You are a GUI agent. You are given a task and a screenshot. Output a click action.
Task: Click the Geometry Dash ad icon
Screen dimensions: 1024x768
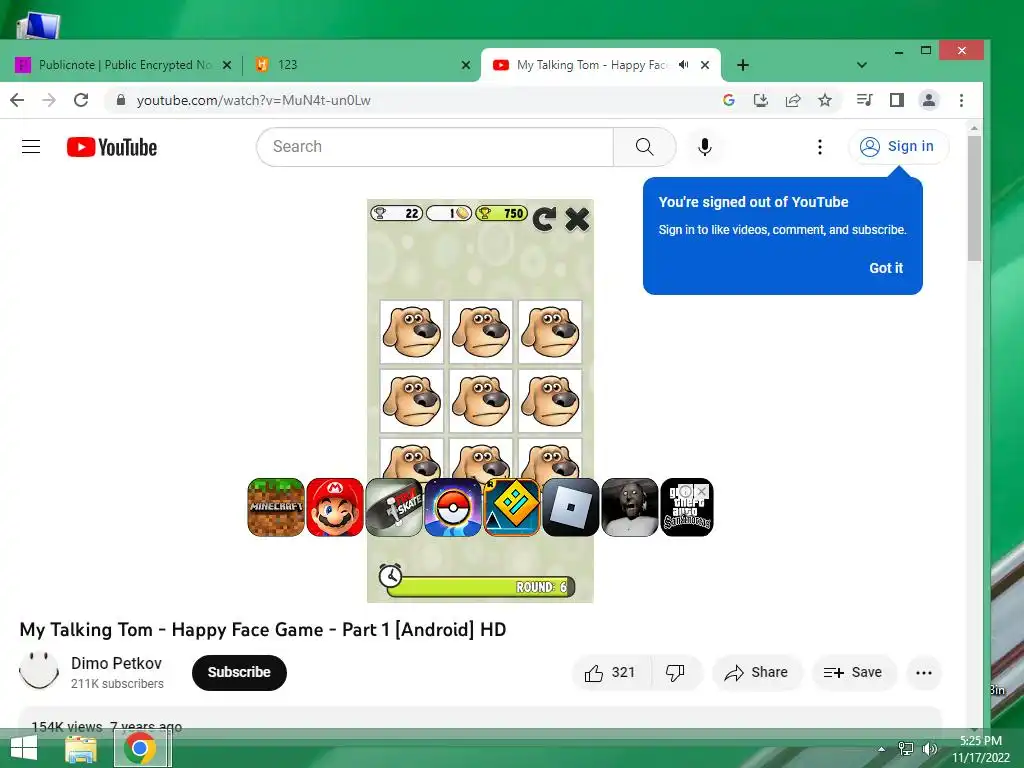pos(511,507)
